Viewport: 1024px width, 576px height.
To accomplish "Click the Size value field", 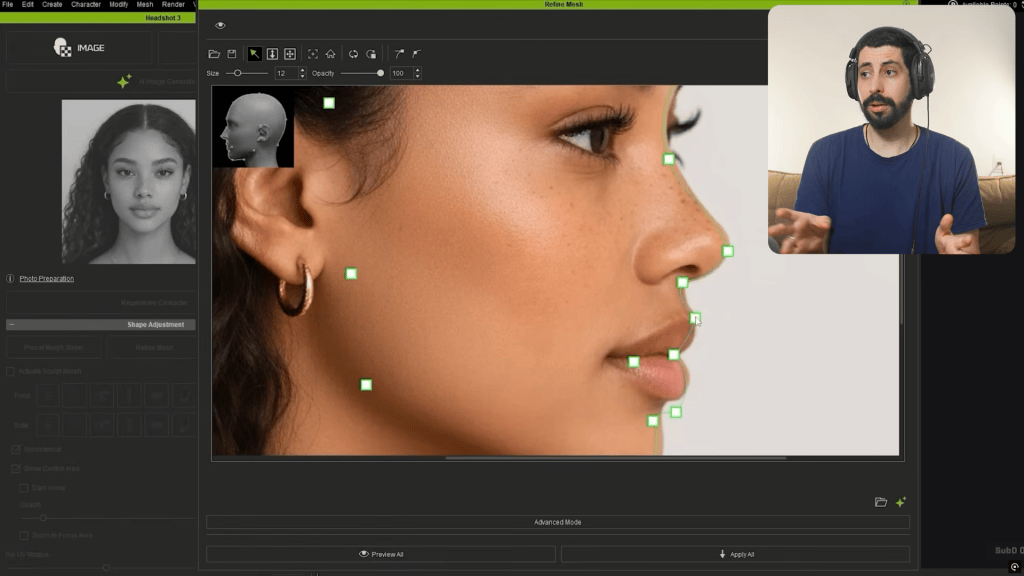I will (286, 73).
